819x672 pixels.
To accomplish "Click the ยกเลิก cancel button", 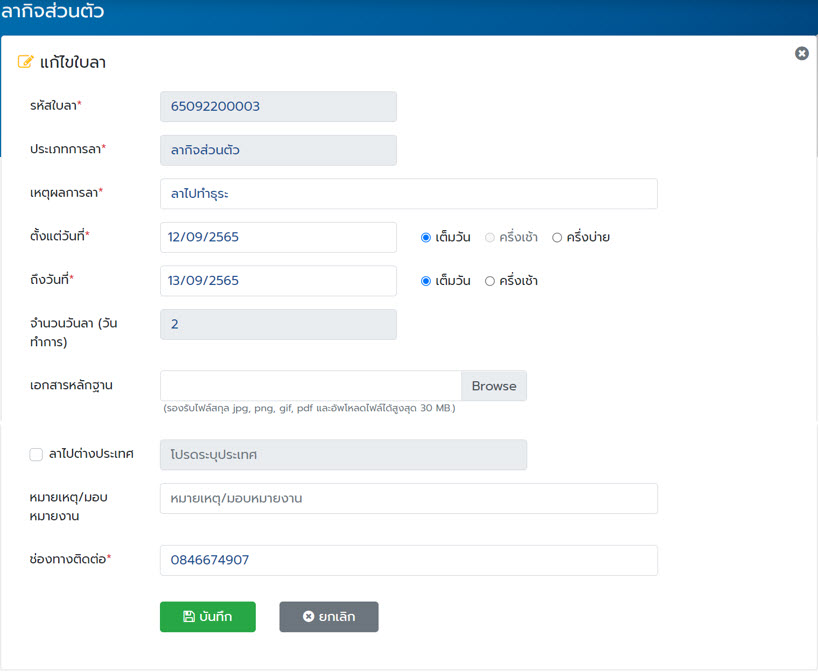I will click(x=329, y=617).
